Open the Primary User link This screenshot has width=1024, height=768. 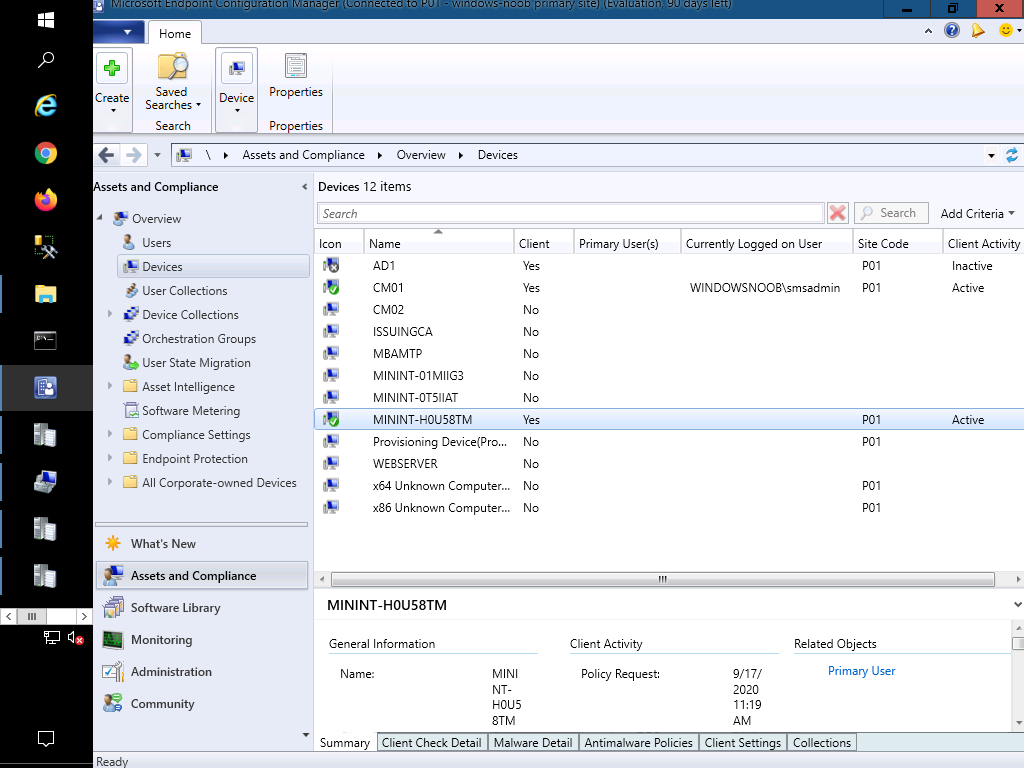(861, 671)
